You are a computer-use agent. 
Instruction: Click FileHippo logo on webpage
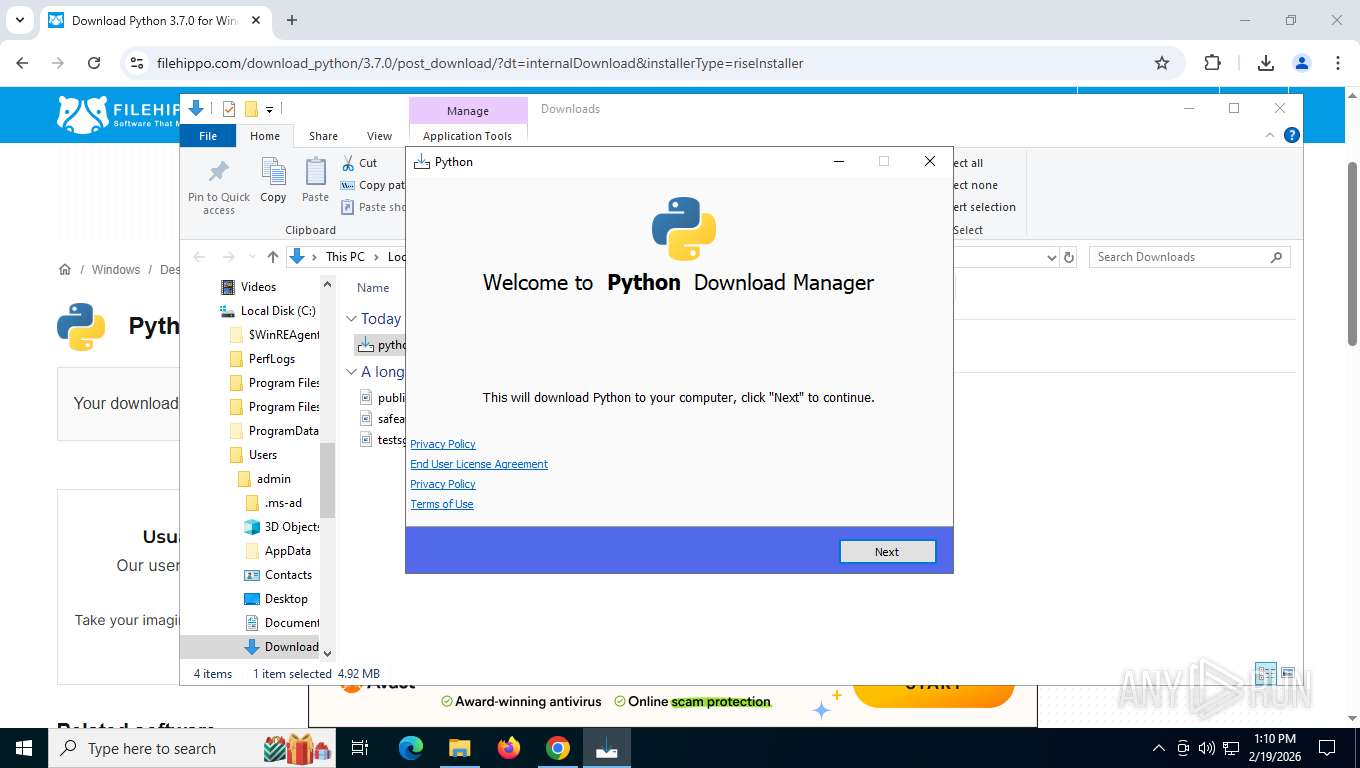(118, 115)
